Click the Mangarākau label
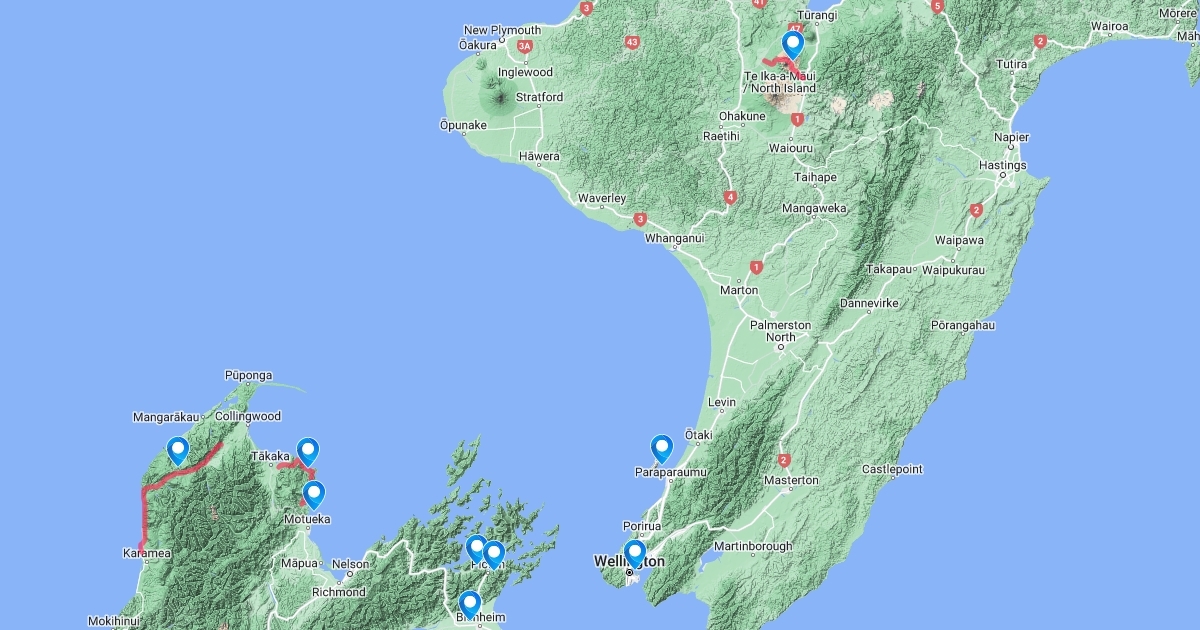Image resolution: width=1200 pixels, height=630 pixels. [168, 417]
